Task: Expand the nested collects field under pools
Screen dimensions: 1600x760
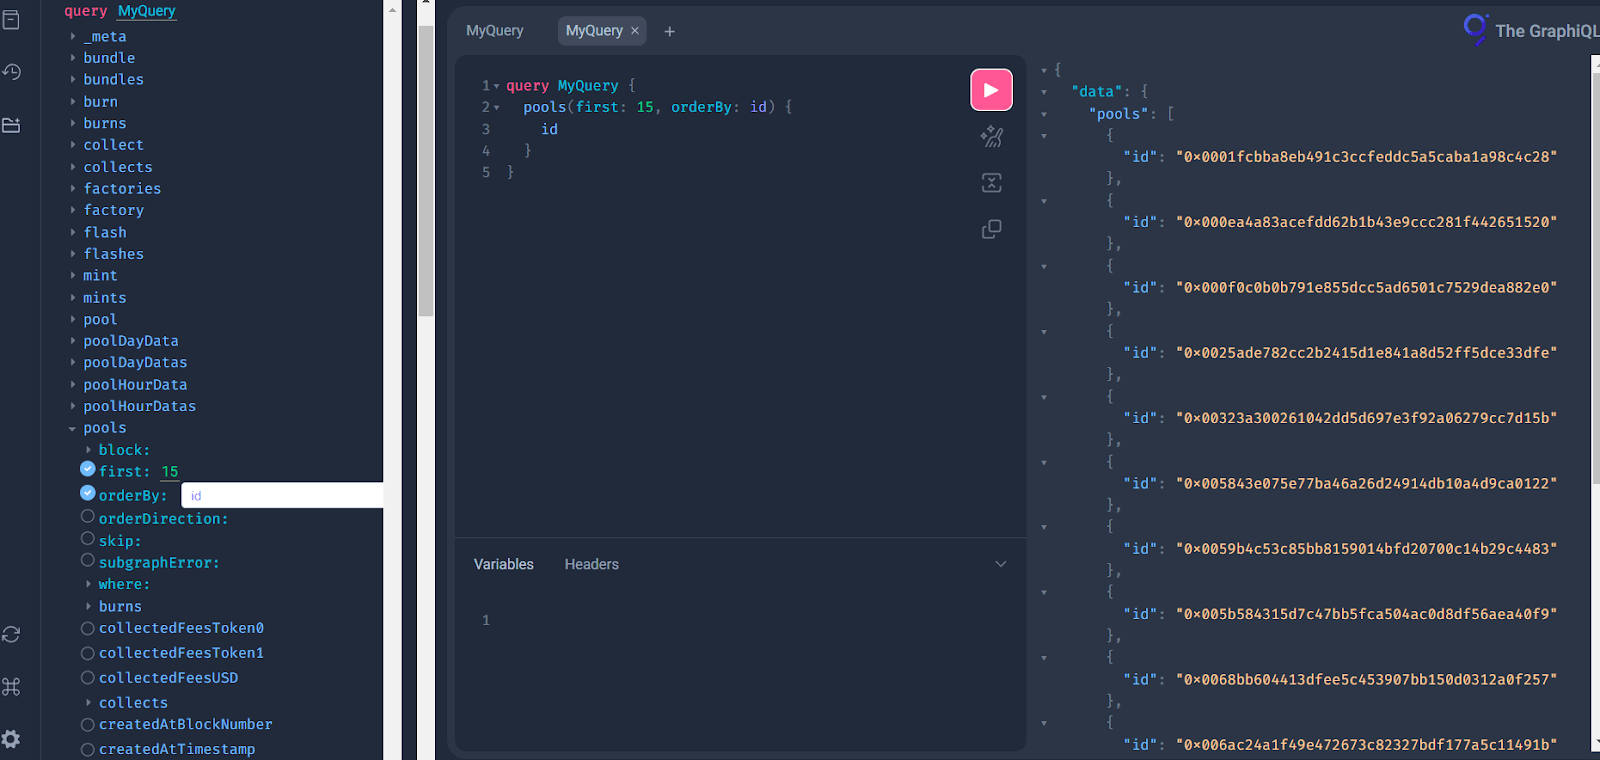Action: click(x=88, y=703)
